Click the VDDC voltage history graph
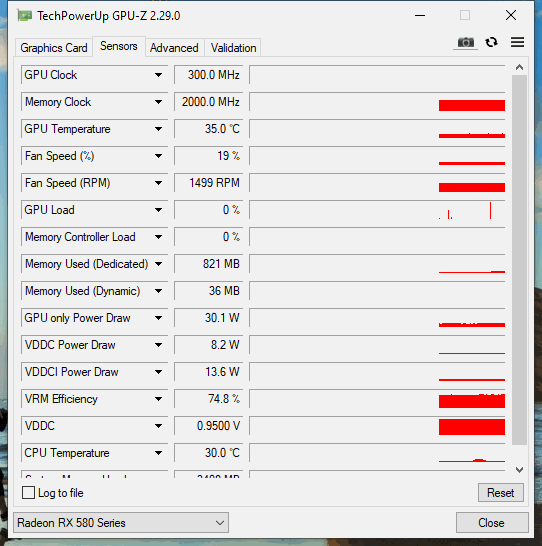Viewport: 542px width, 546px height. click(377, 426)
